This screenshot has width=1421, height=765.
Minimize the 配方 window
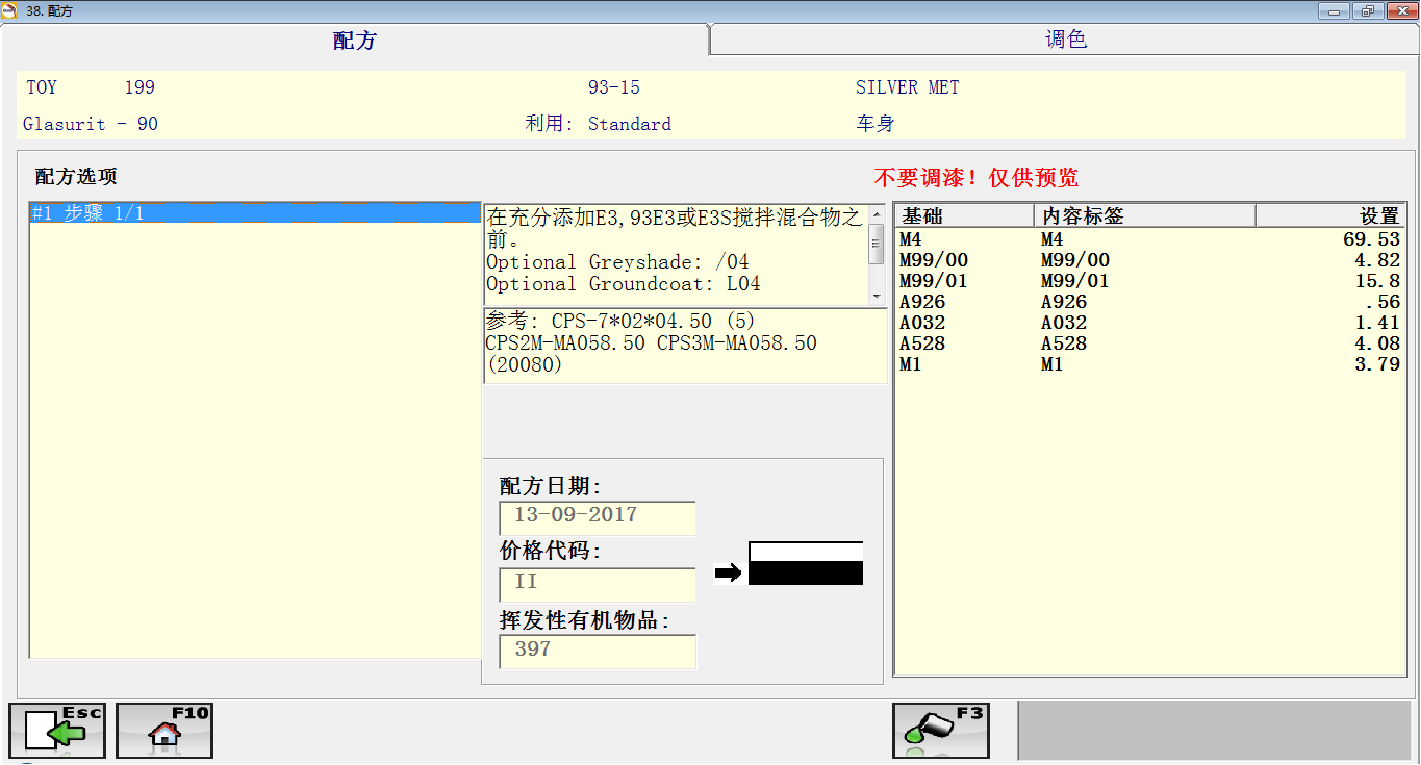[1334, 11]
